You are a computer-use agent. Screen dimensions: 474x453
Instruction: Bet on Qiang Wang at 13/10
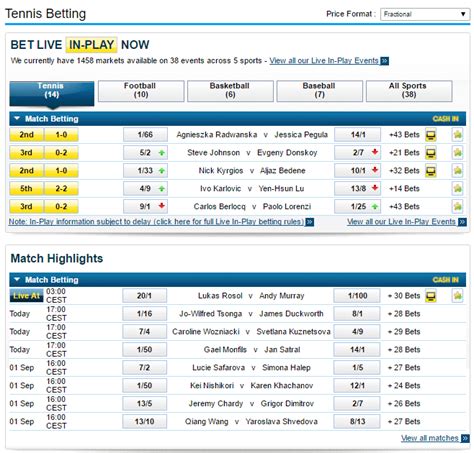coord(145,422)
